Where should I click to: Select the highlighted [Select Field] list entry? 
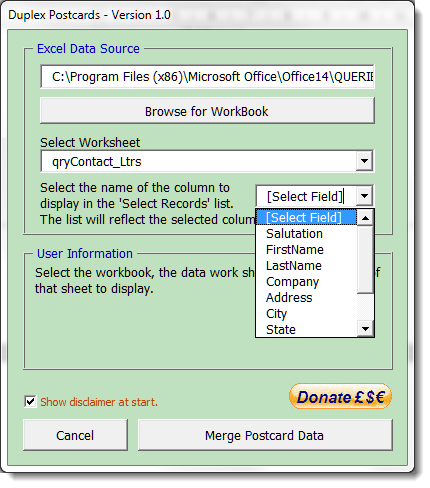coord(306,217)
